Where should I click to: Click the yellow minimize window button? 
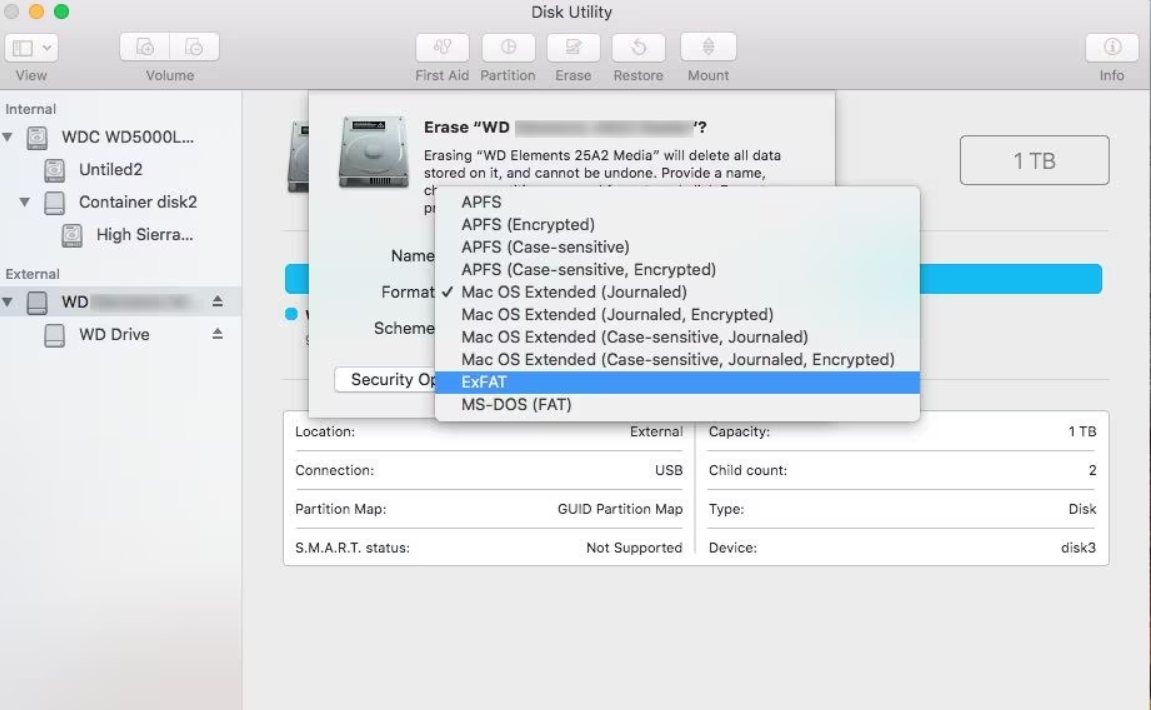[36, 12]
